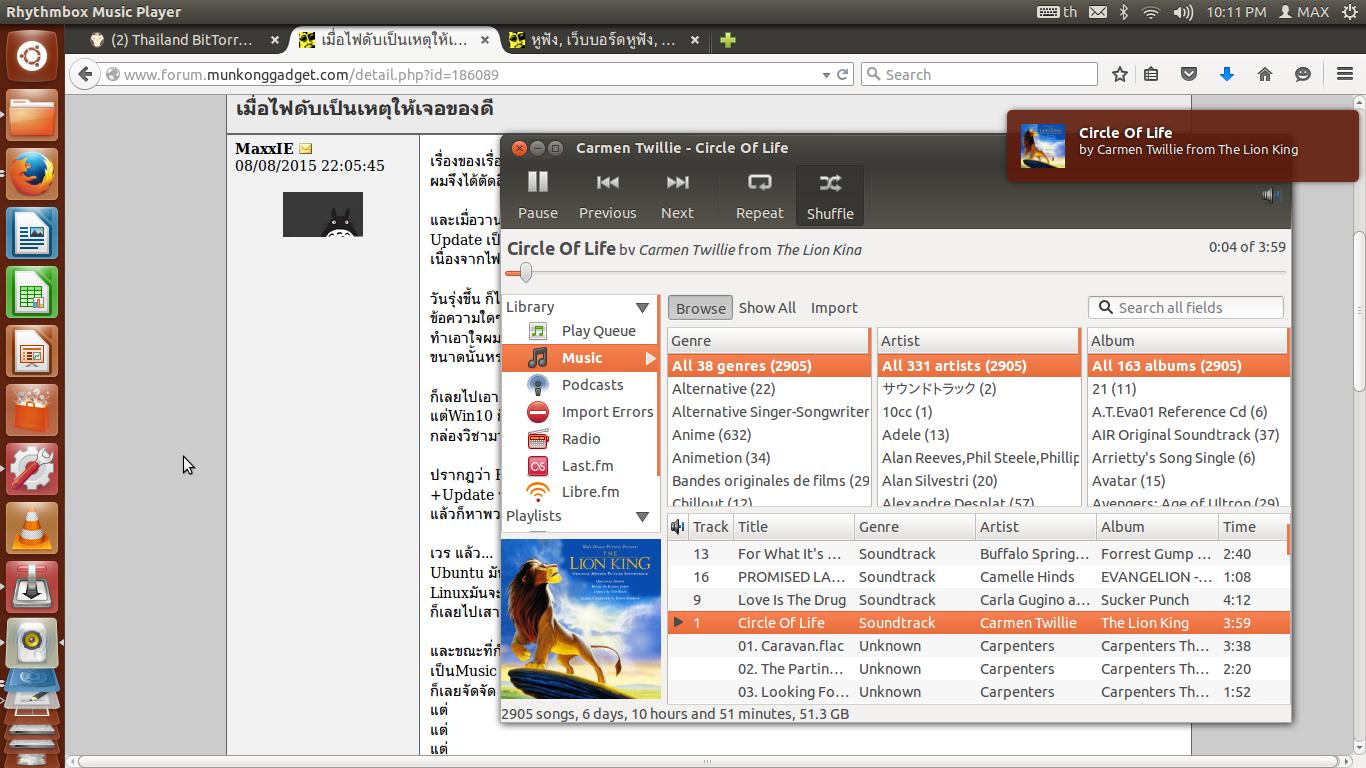Screen dimensions: 1366x768
Task: Sort tracks by Track column
Action: point(711,527)
